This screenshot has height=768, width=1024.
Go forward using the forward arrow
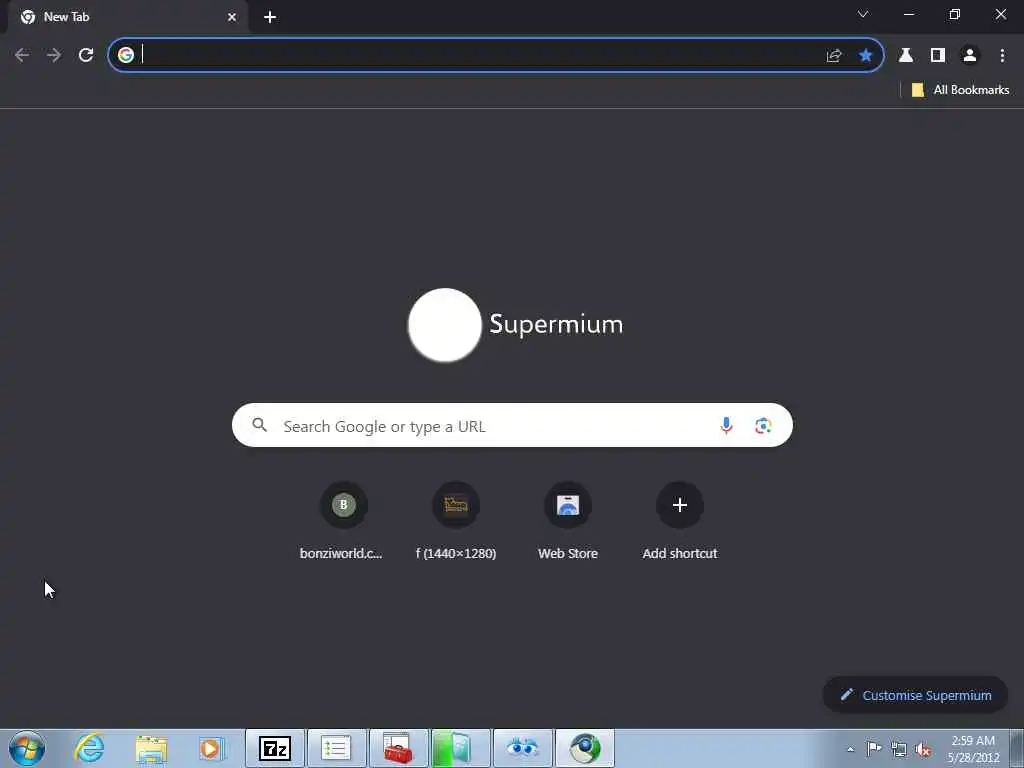(x=54, y=56)
